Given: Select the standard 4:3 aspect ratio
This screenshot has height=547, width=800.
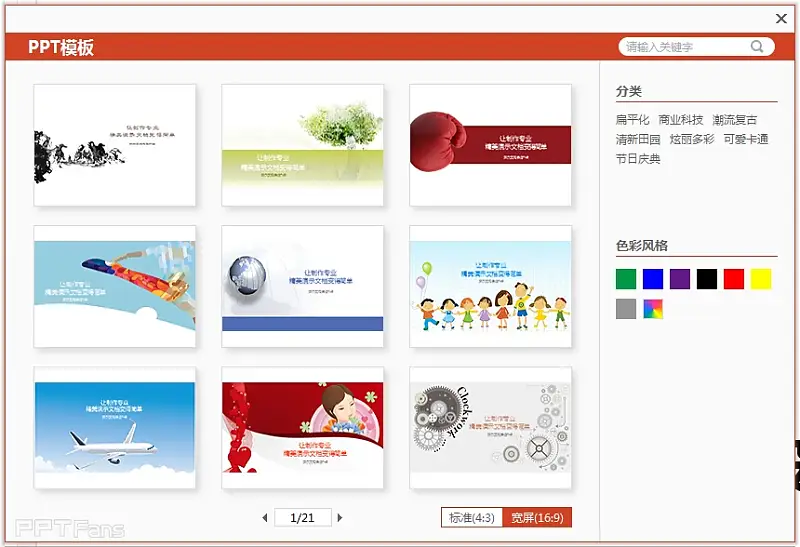Looking at the screenshot, I should (x=472, y=517).
